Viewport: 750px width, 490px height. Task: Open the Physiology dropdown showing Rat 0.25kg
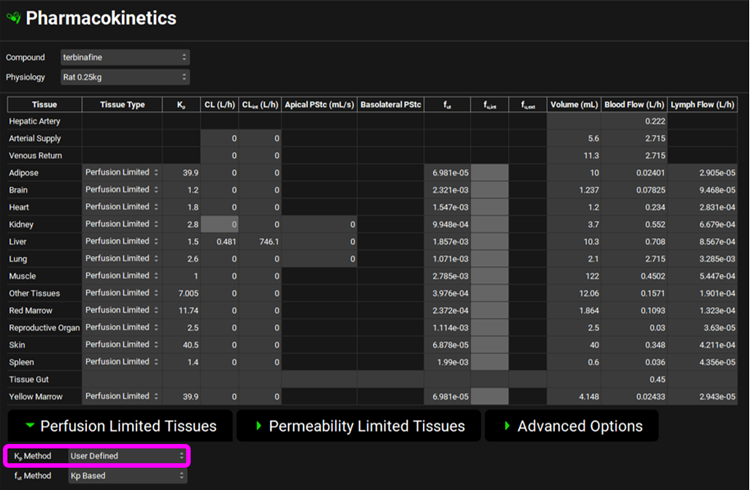[x=124, y=77]
